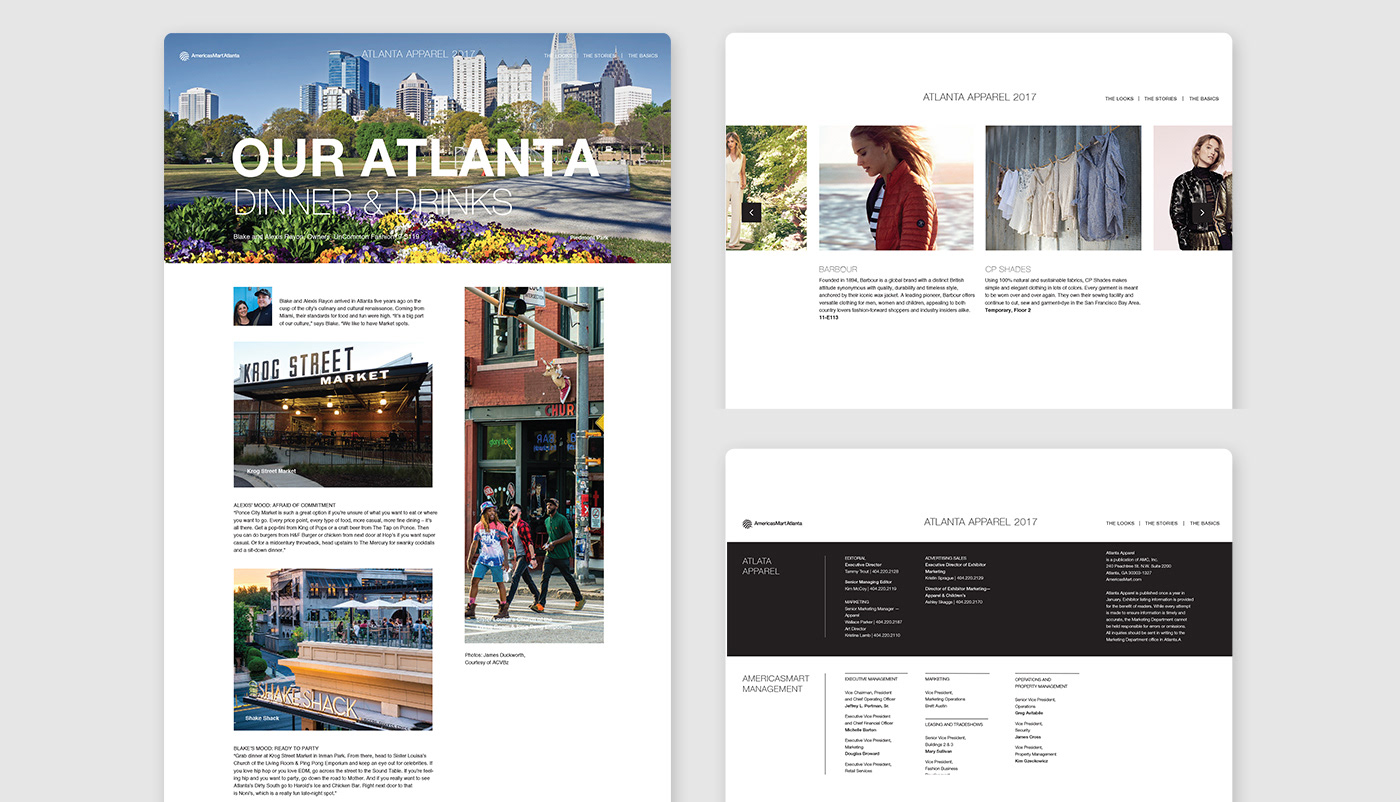Click ATLANTA APPAREL 2017 heading above the carousel

[979, 97]
